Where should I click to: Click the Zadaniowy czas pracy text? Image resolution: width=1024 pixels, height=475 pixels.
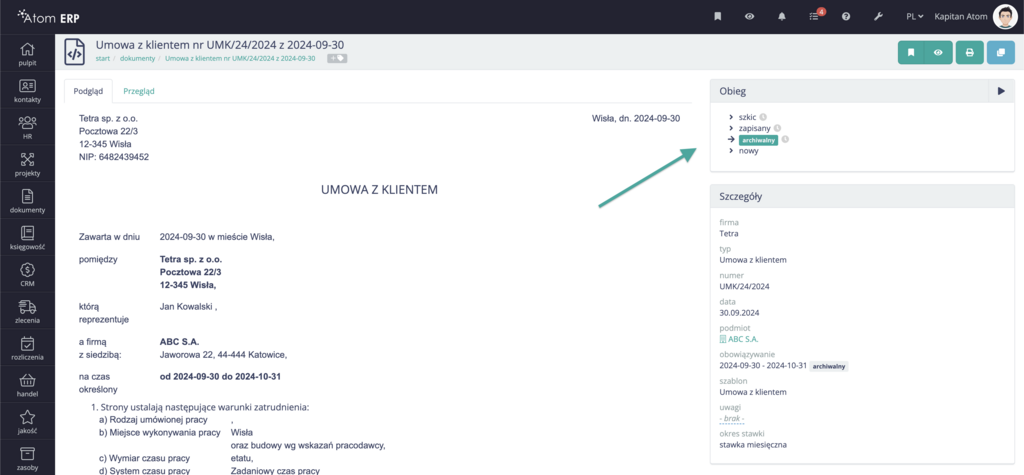click(x=276, y=470)
